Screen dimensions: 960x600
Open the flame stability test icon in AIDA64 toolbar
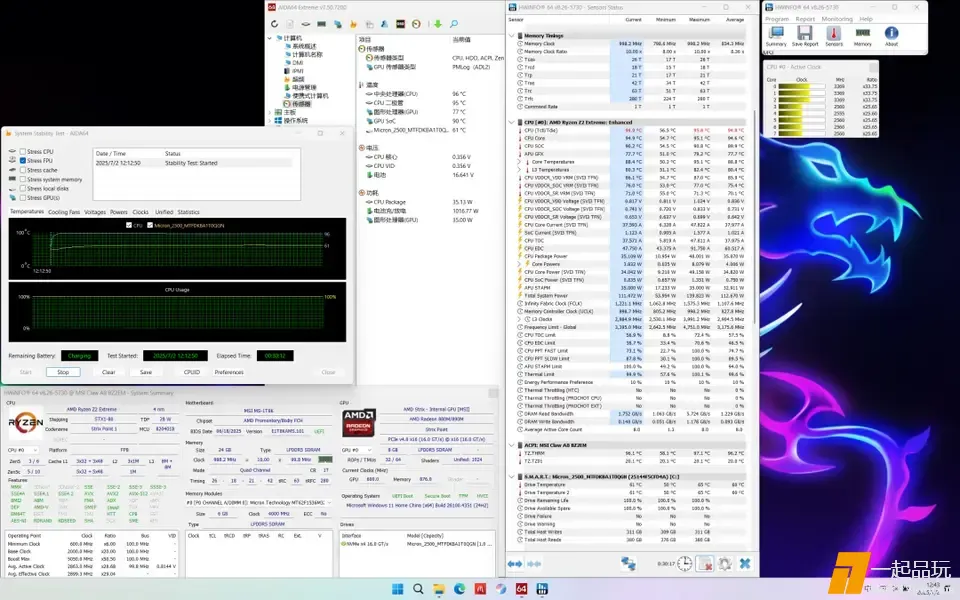[353, 24]
